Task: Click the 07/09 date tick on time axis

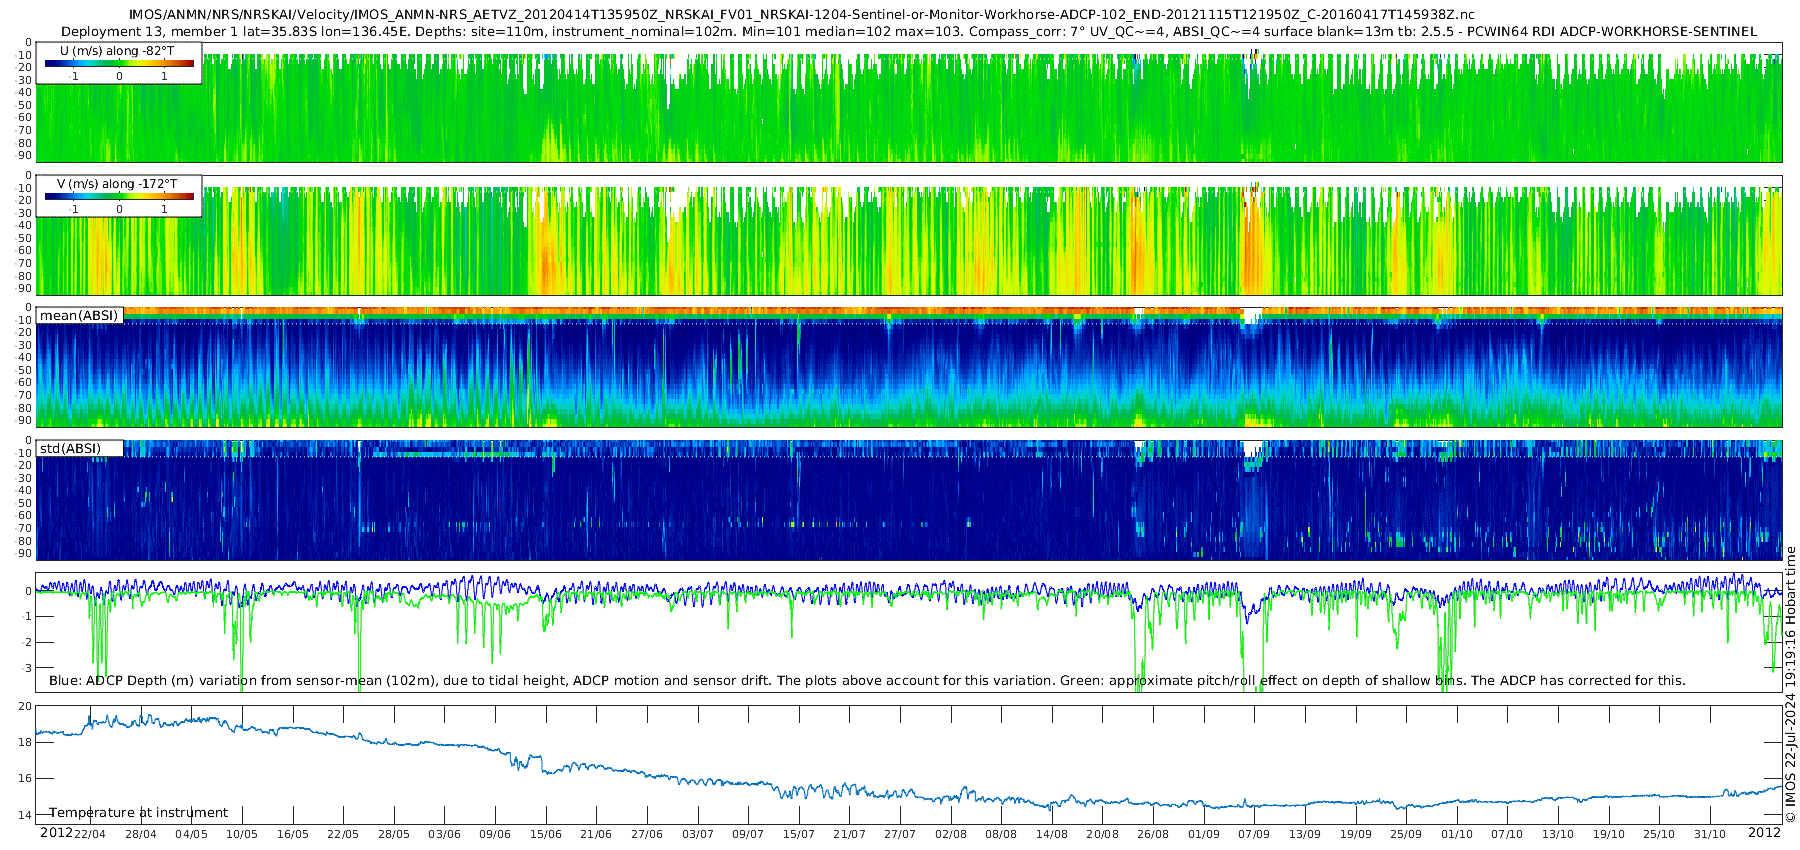Action: [x=1254, y=834]
